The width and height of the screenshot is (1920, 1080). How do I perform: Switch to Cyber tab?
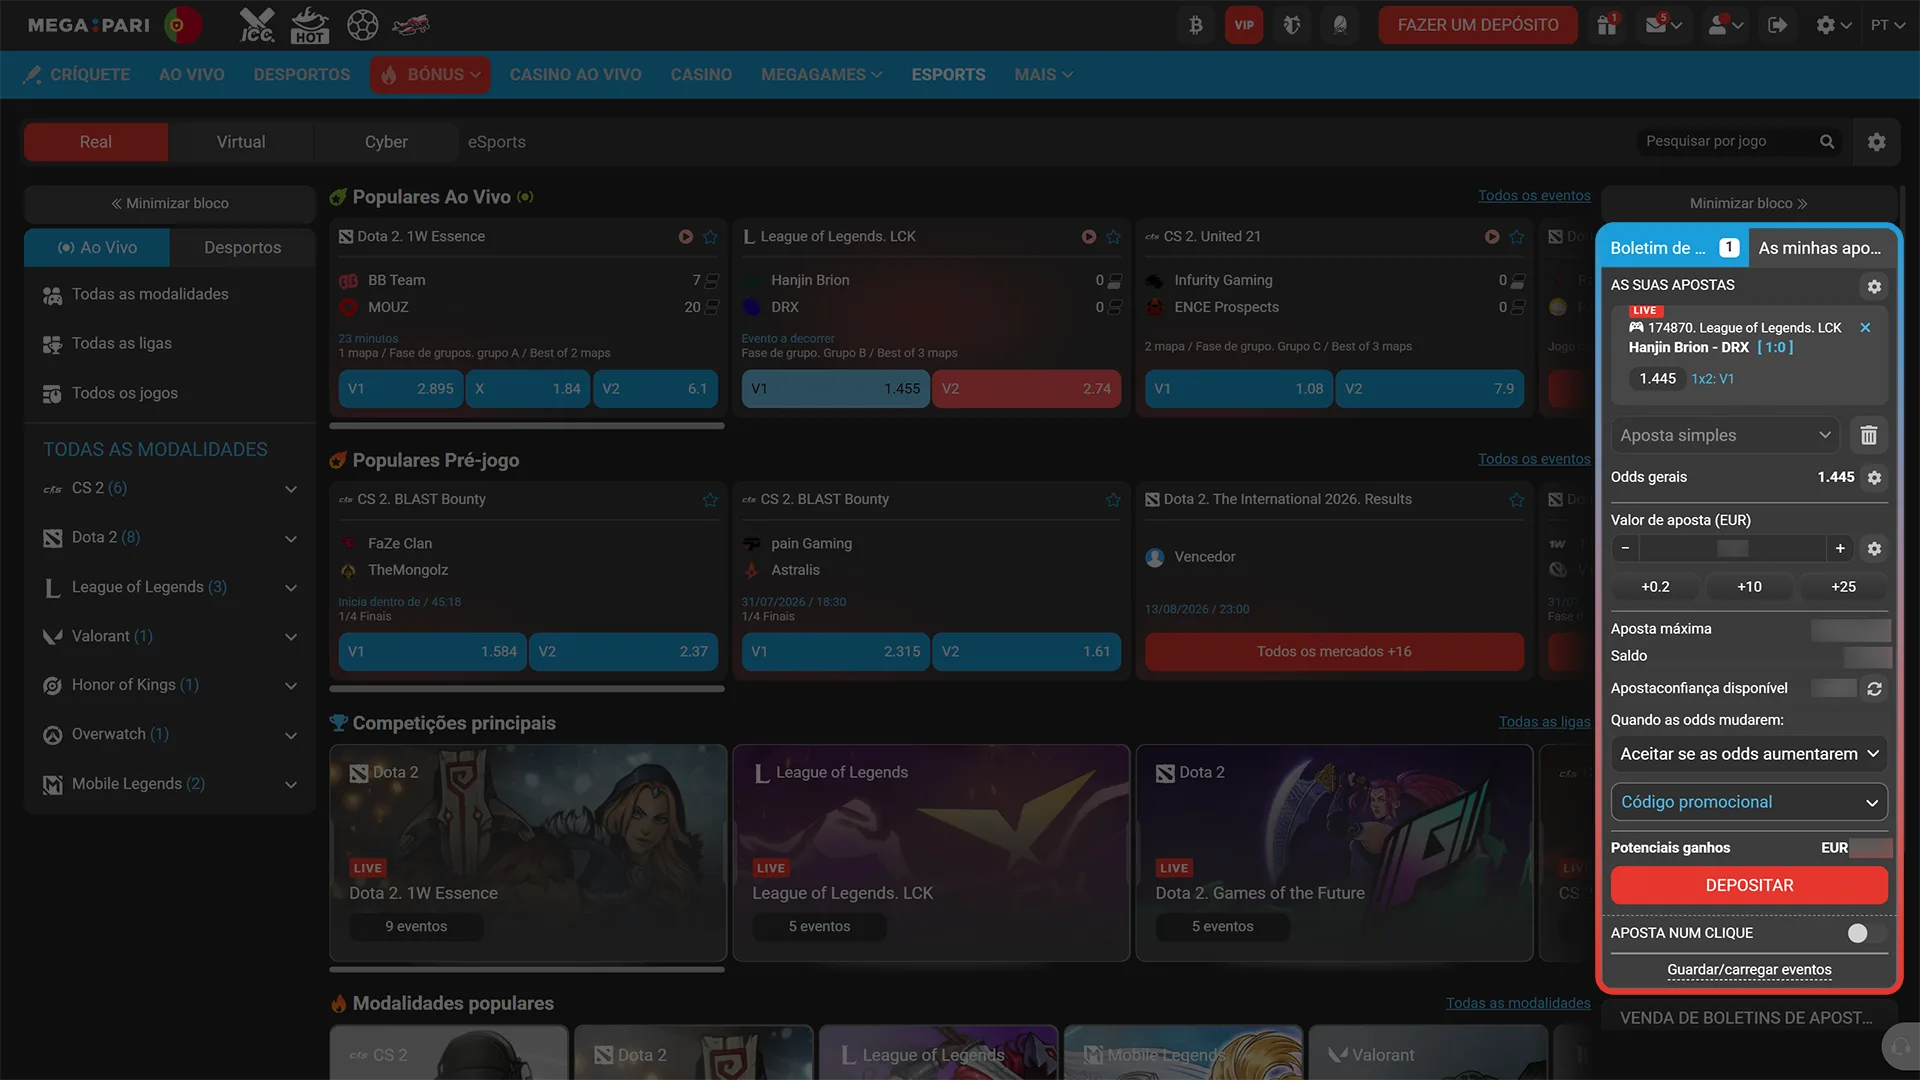(386, 142)
